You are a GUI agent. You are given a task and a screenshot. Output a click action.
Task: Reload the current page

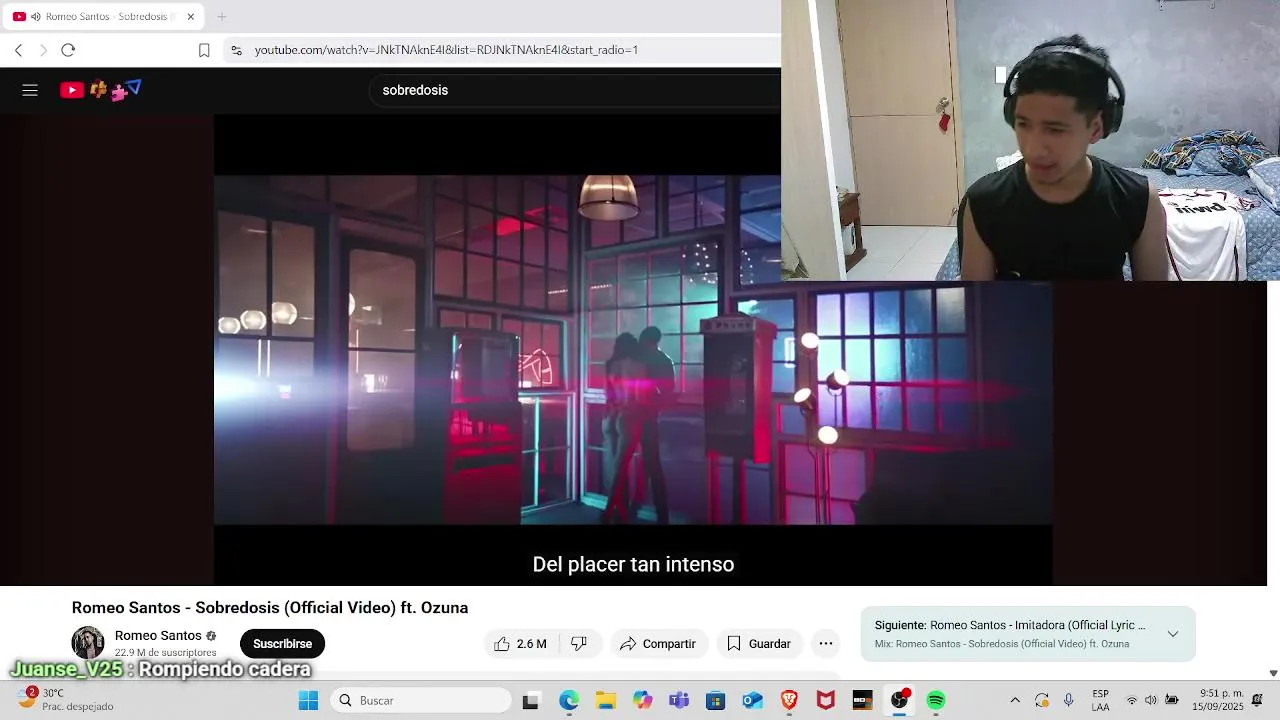tap(68, 50)
